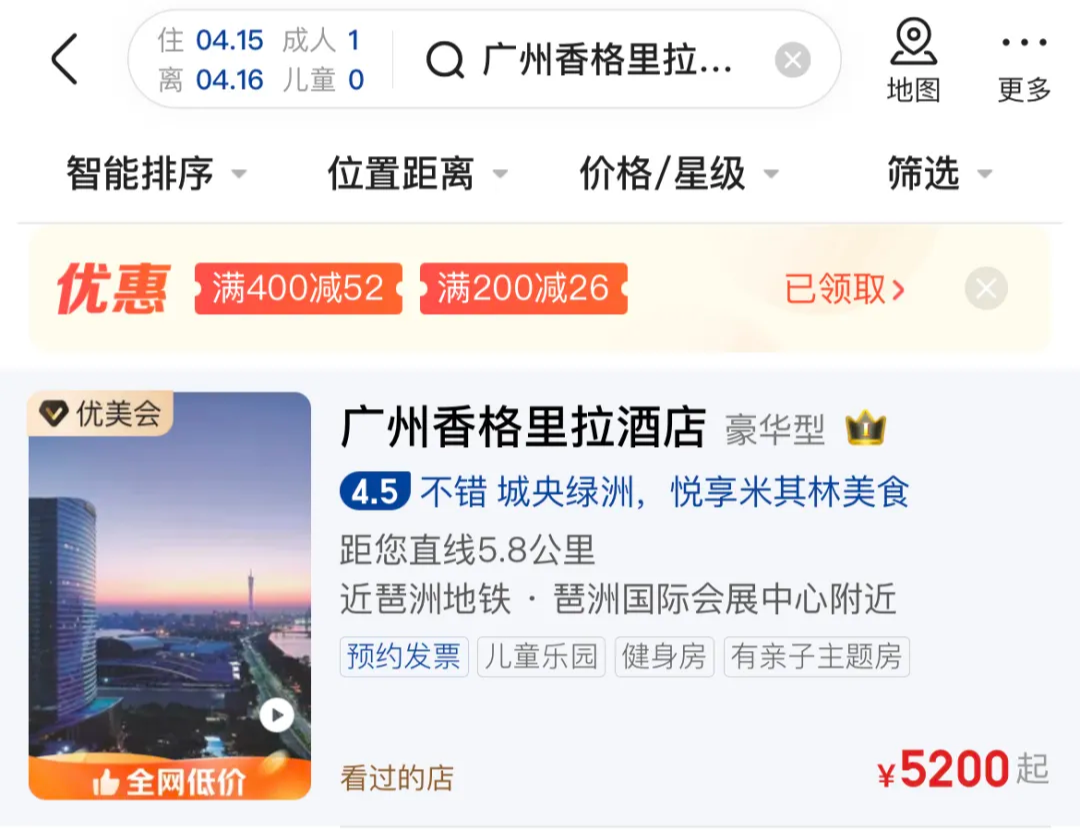This screenshot has width=1080, height=830.
Task: Tap the 满200减26 coupon tag
Action: coord(523,288)
